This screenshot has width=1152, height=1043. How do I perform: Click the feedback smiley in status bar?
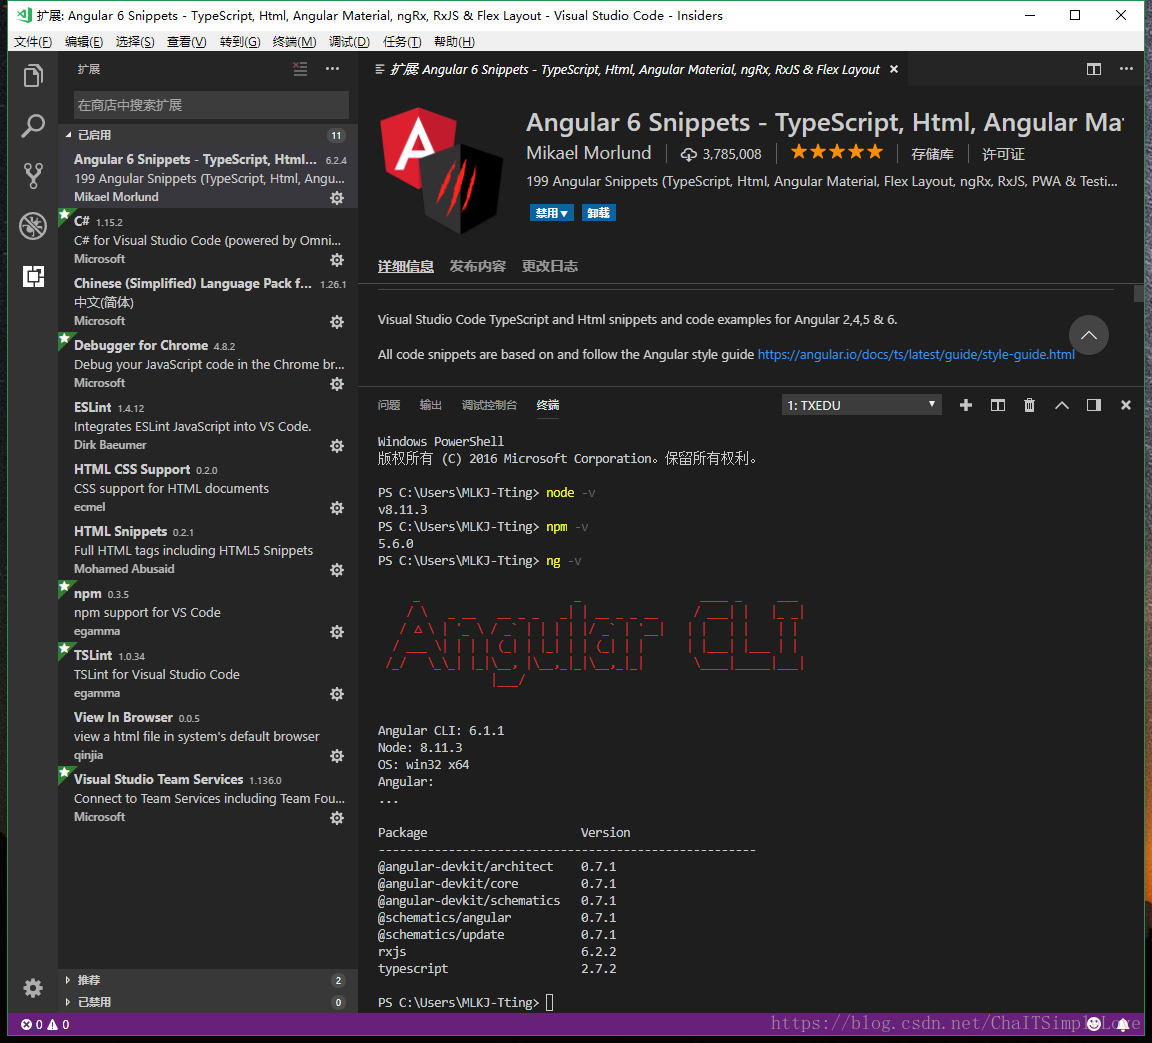point(1094,1024)
